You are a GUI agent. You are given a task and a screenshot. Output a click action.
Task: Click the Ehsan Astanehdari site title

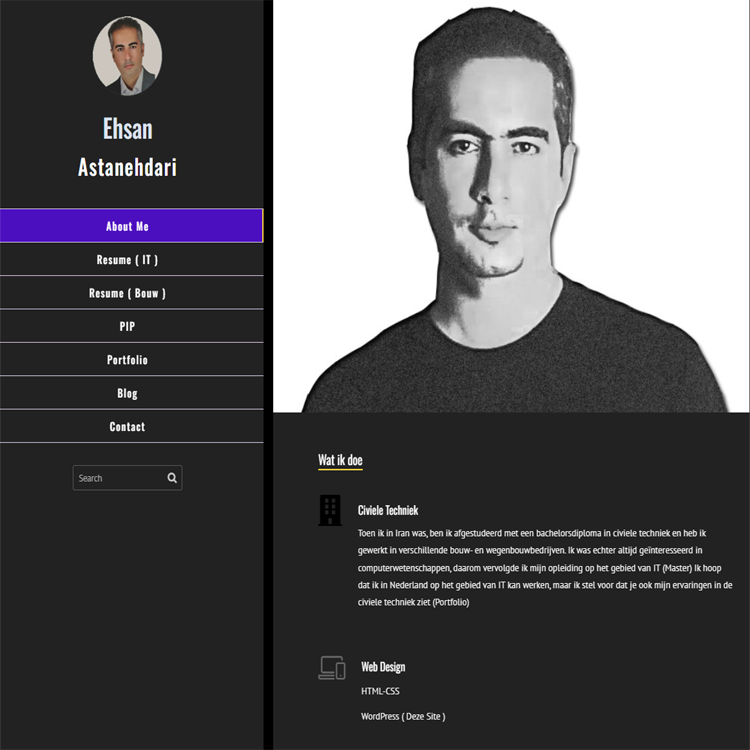pos(127,148)
